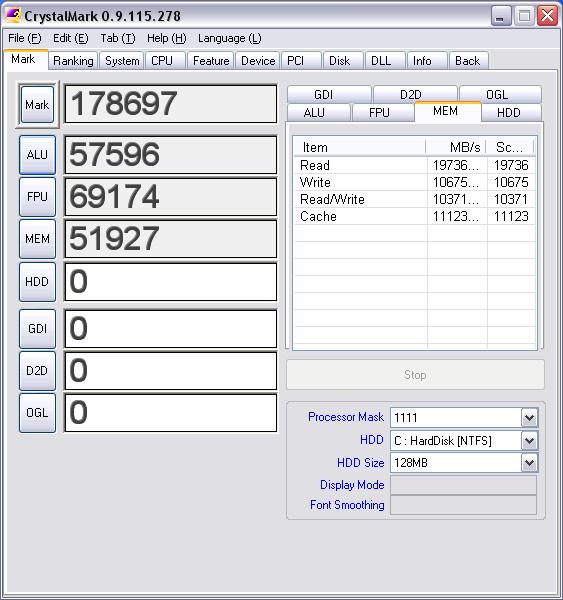The height and width of the screenshot is (600, 563).
Task: Expand the HDD Size dropdown
Action: pos(530,463)
